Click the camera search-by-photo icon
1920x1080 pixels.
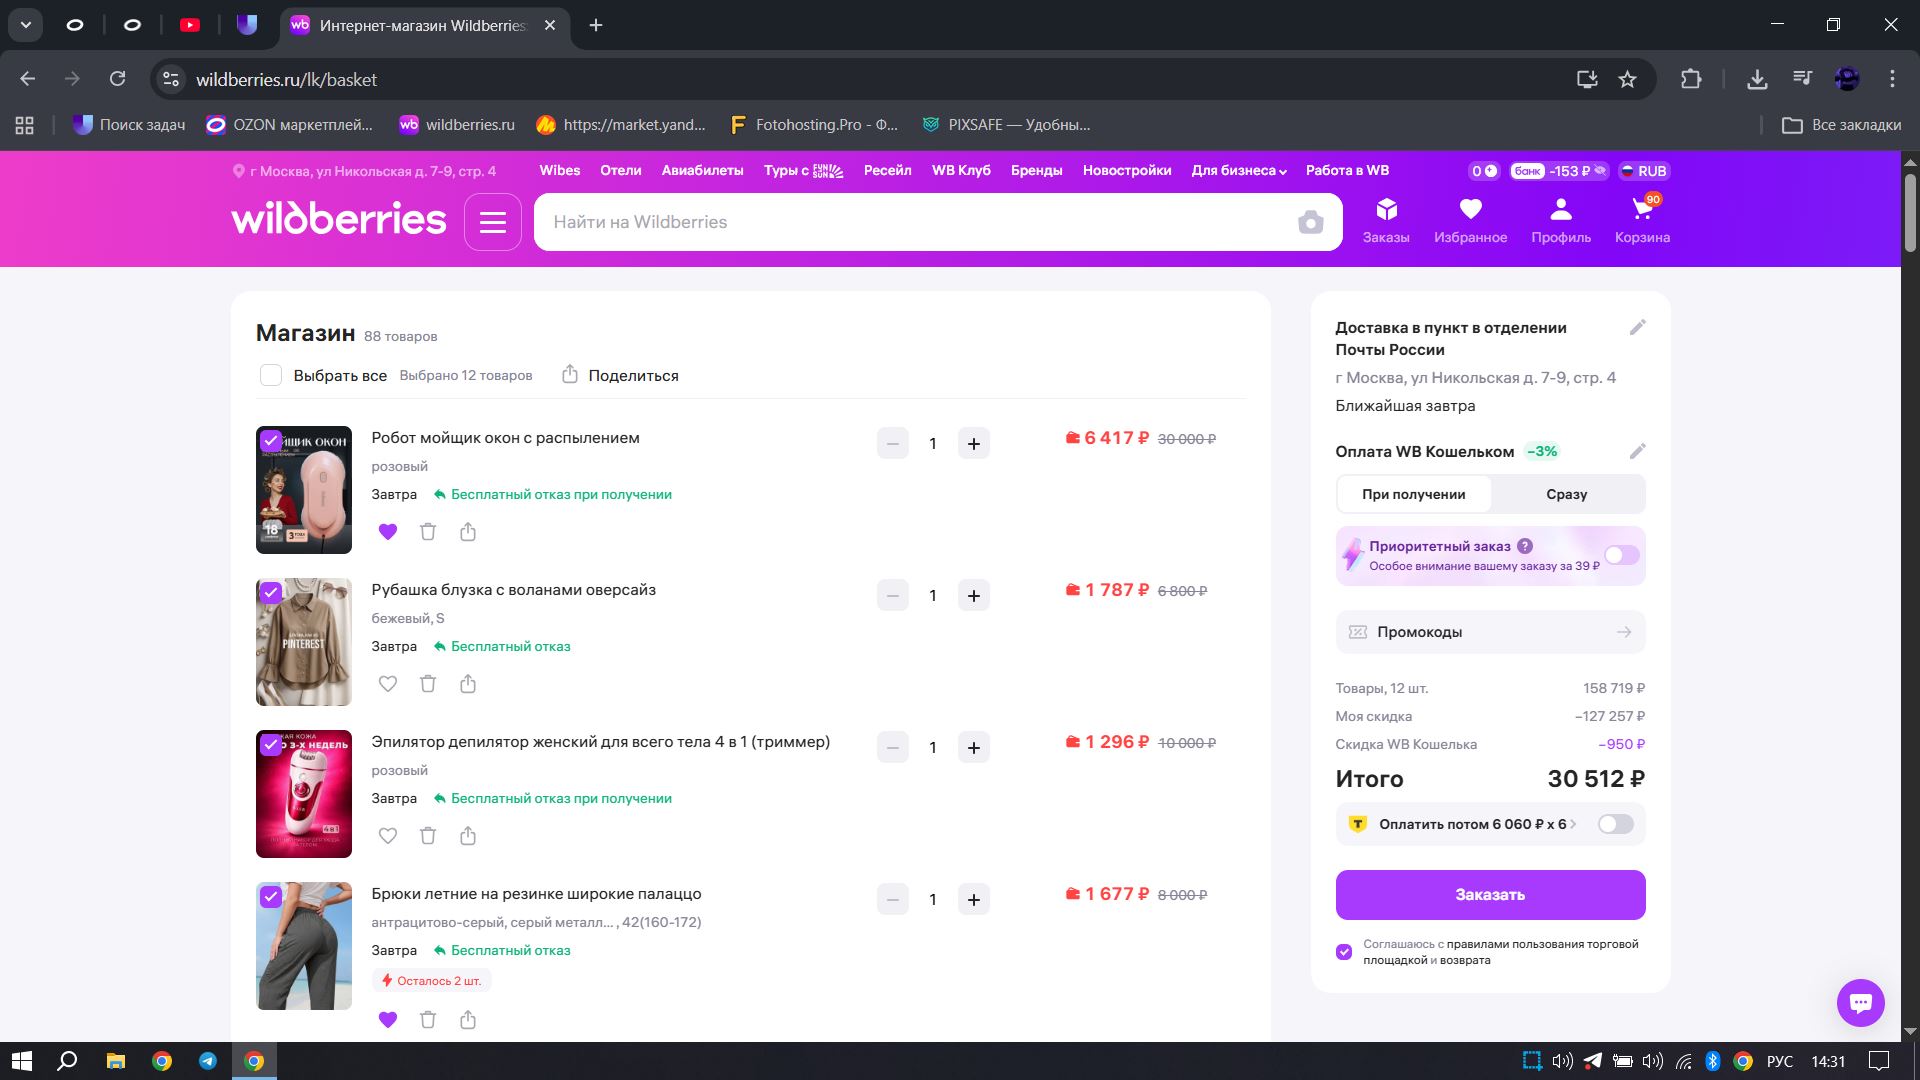click(1310, 222)
